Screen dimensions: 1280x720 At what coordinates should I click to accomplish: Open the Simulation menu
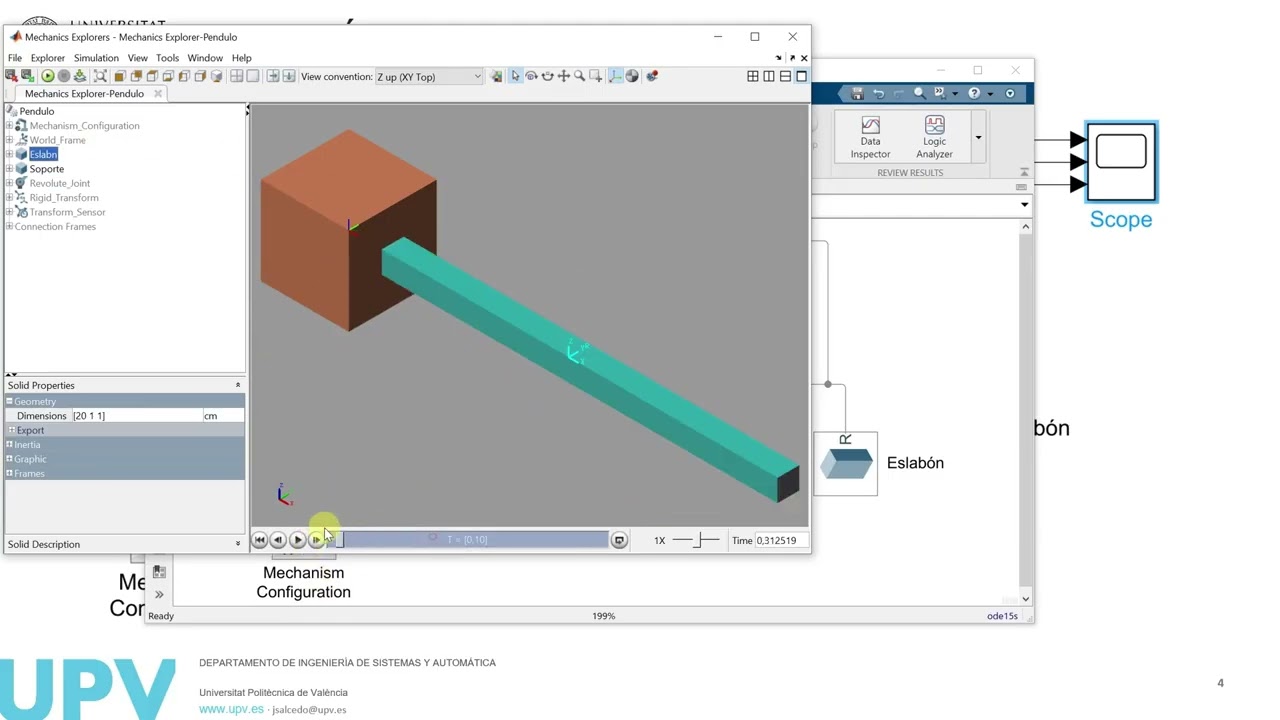point(96,58)
